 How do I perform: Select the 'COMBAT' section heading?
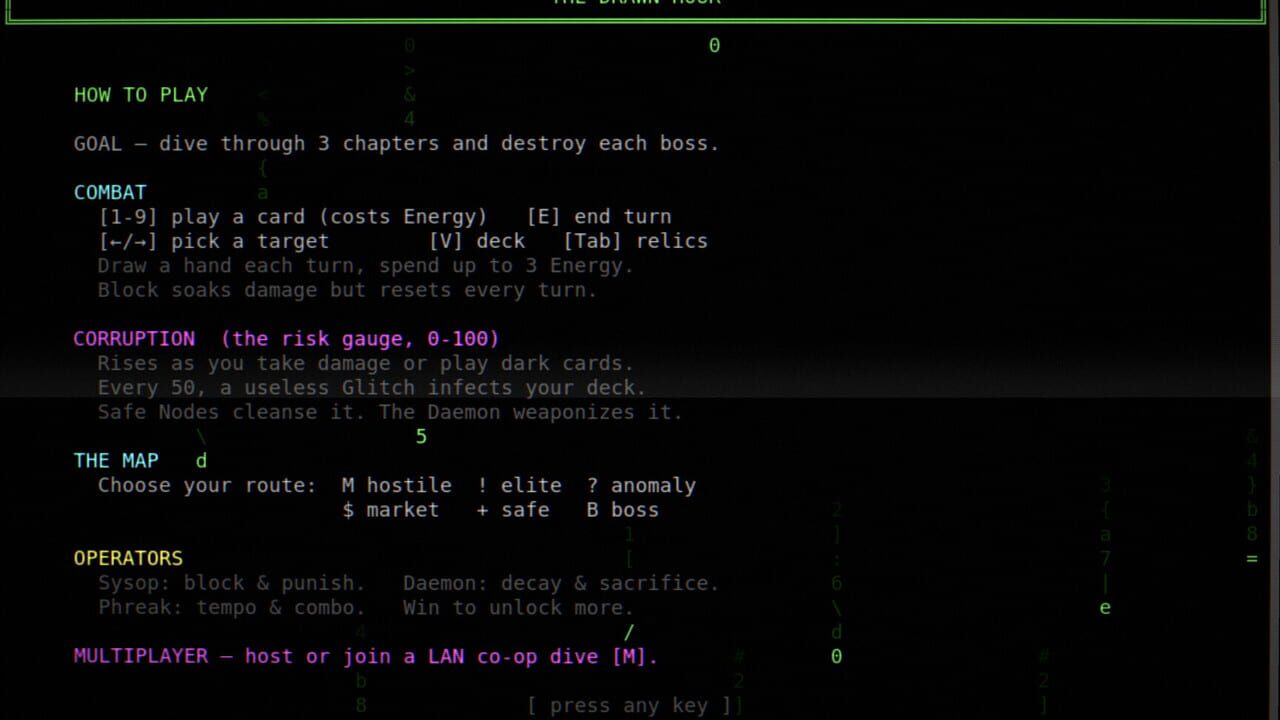coord(110,192)
